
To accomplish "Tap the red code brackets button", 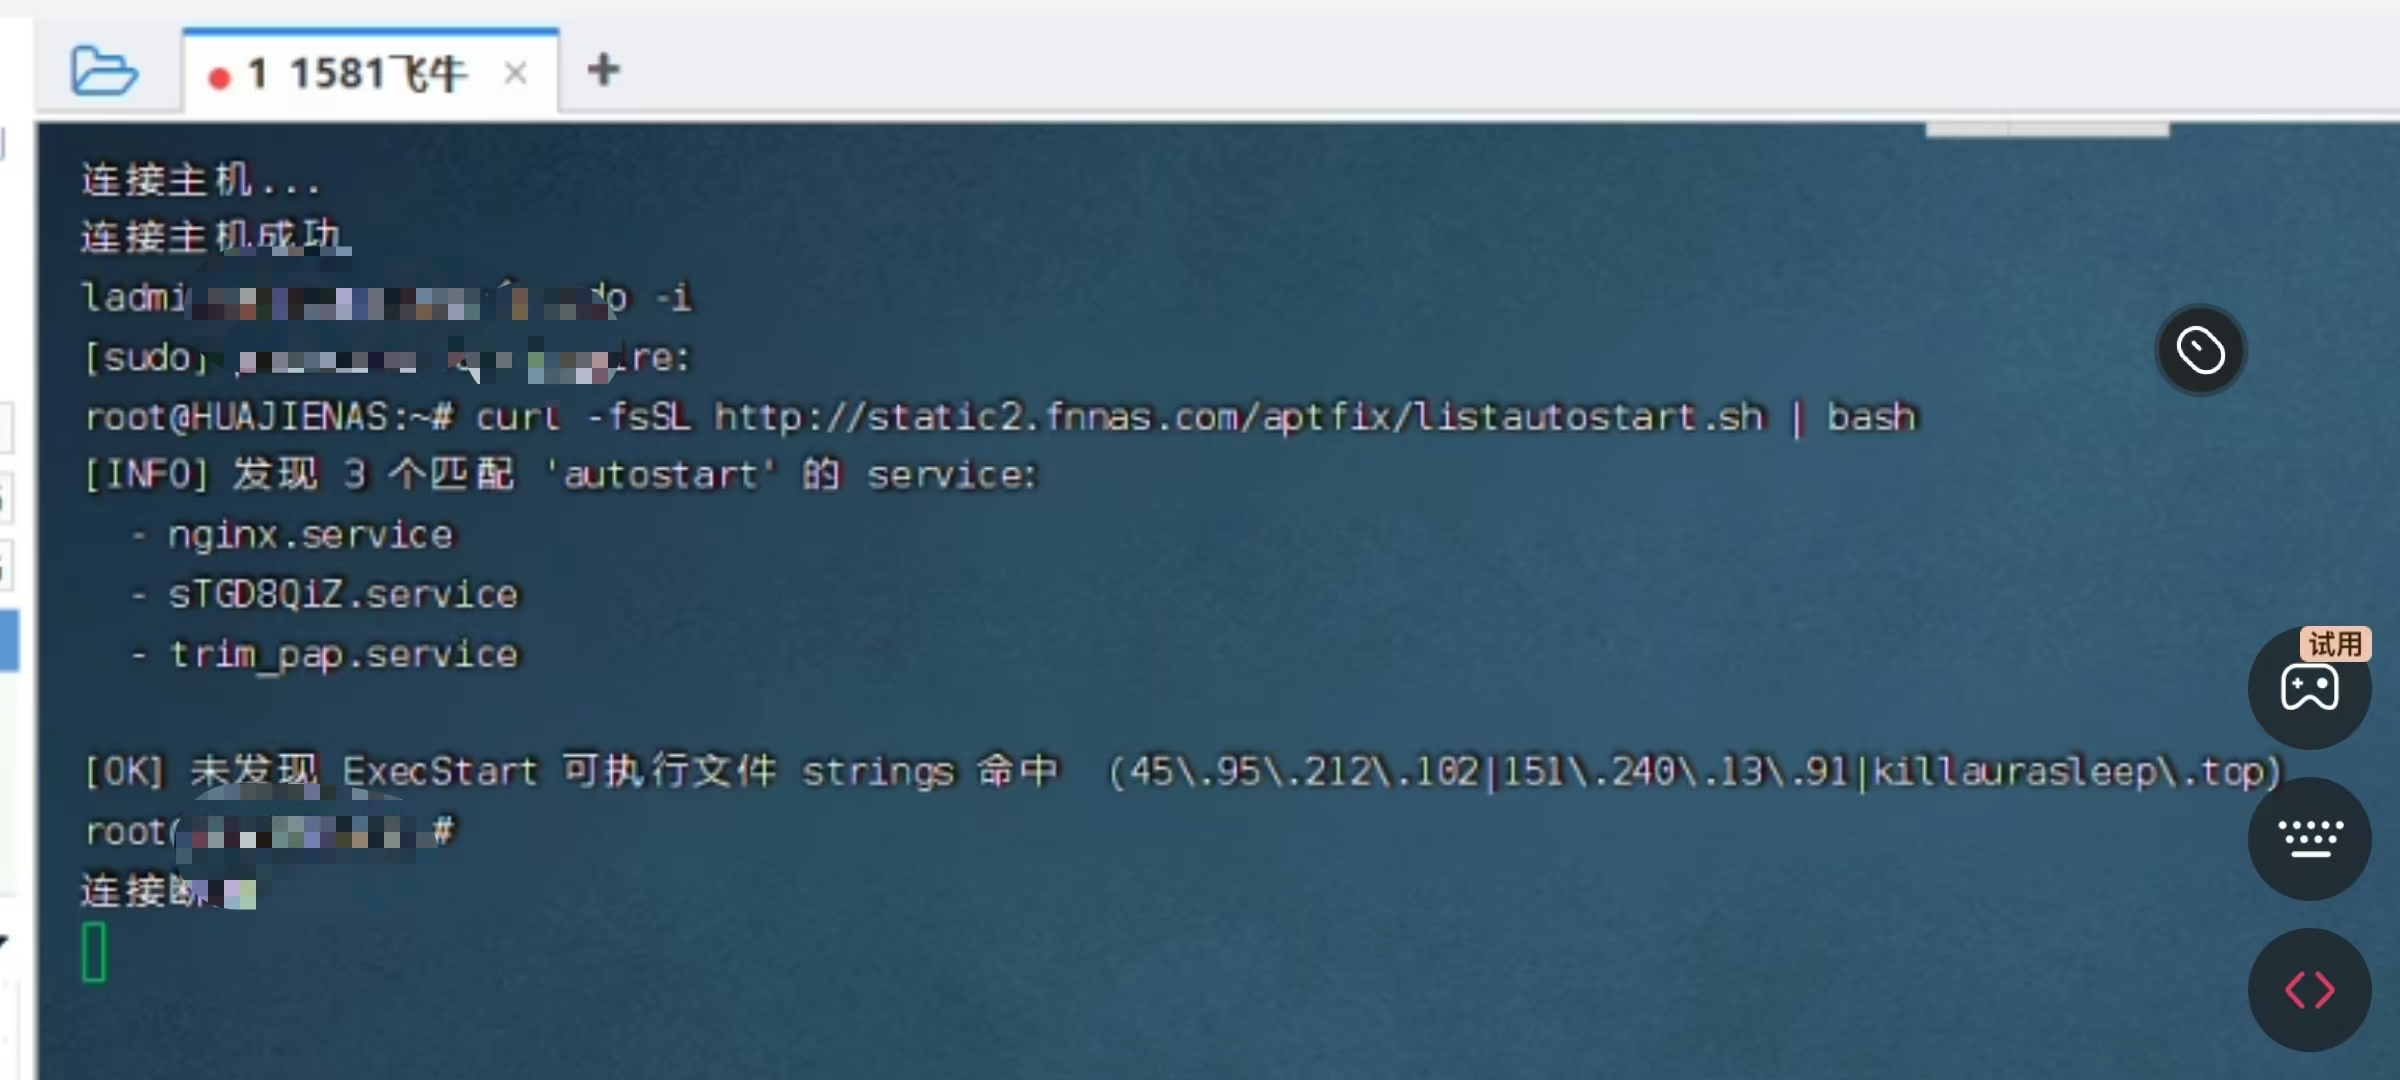I will tap(2309, 990).
